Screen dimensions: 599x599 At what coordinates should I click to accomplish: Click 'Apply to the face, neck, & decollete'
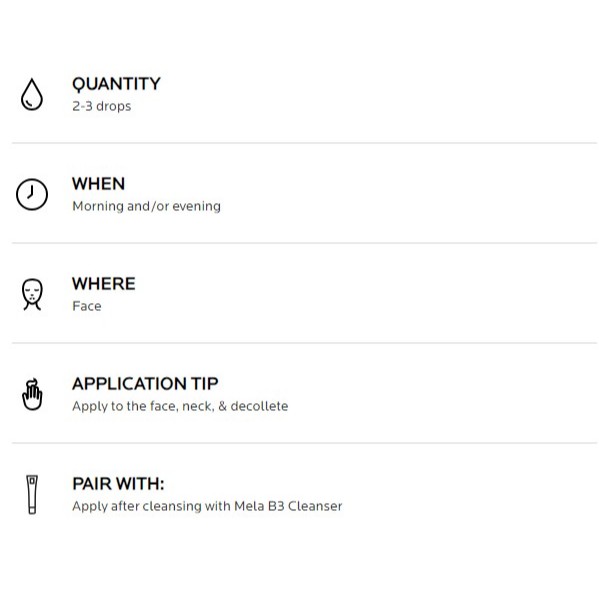tap(180, 406)
